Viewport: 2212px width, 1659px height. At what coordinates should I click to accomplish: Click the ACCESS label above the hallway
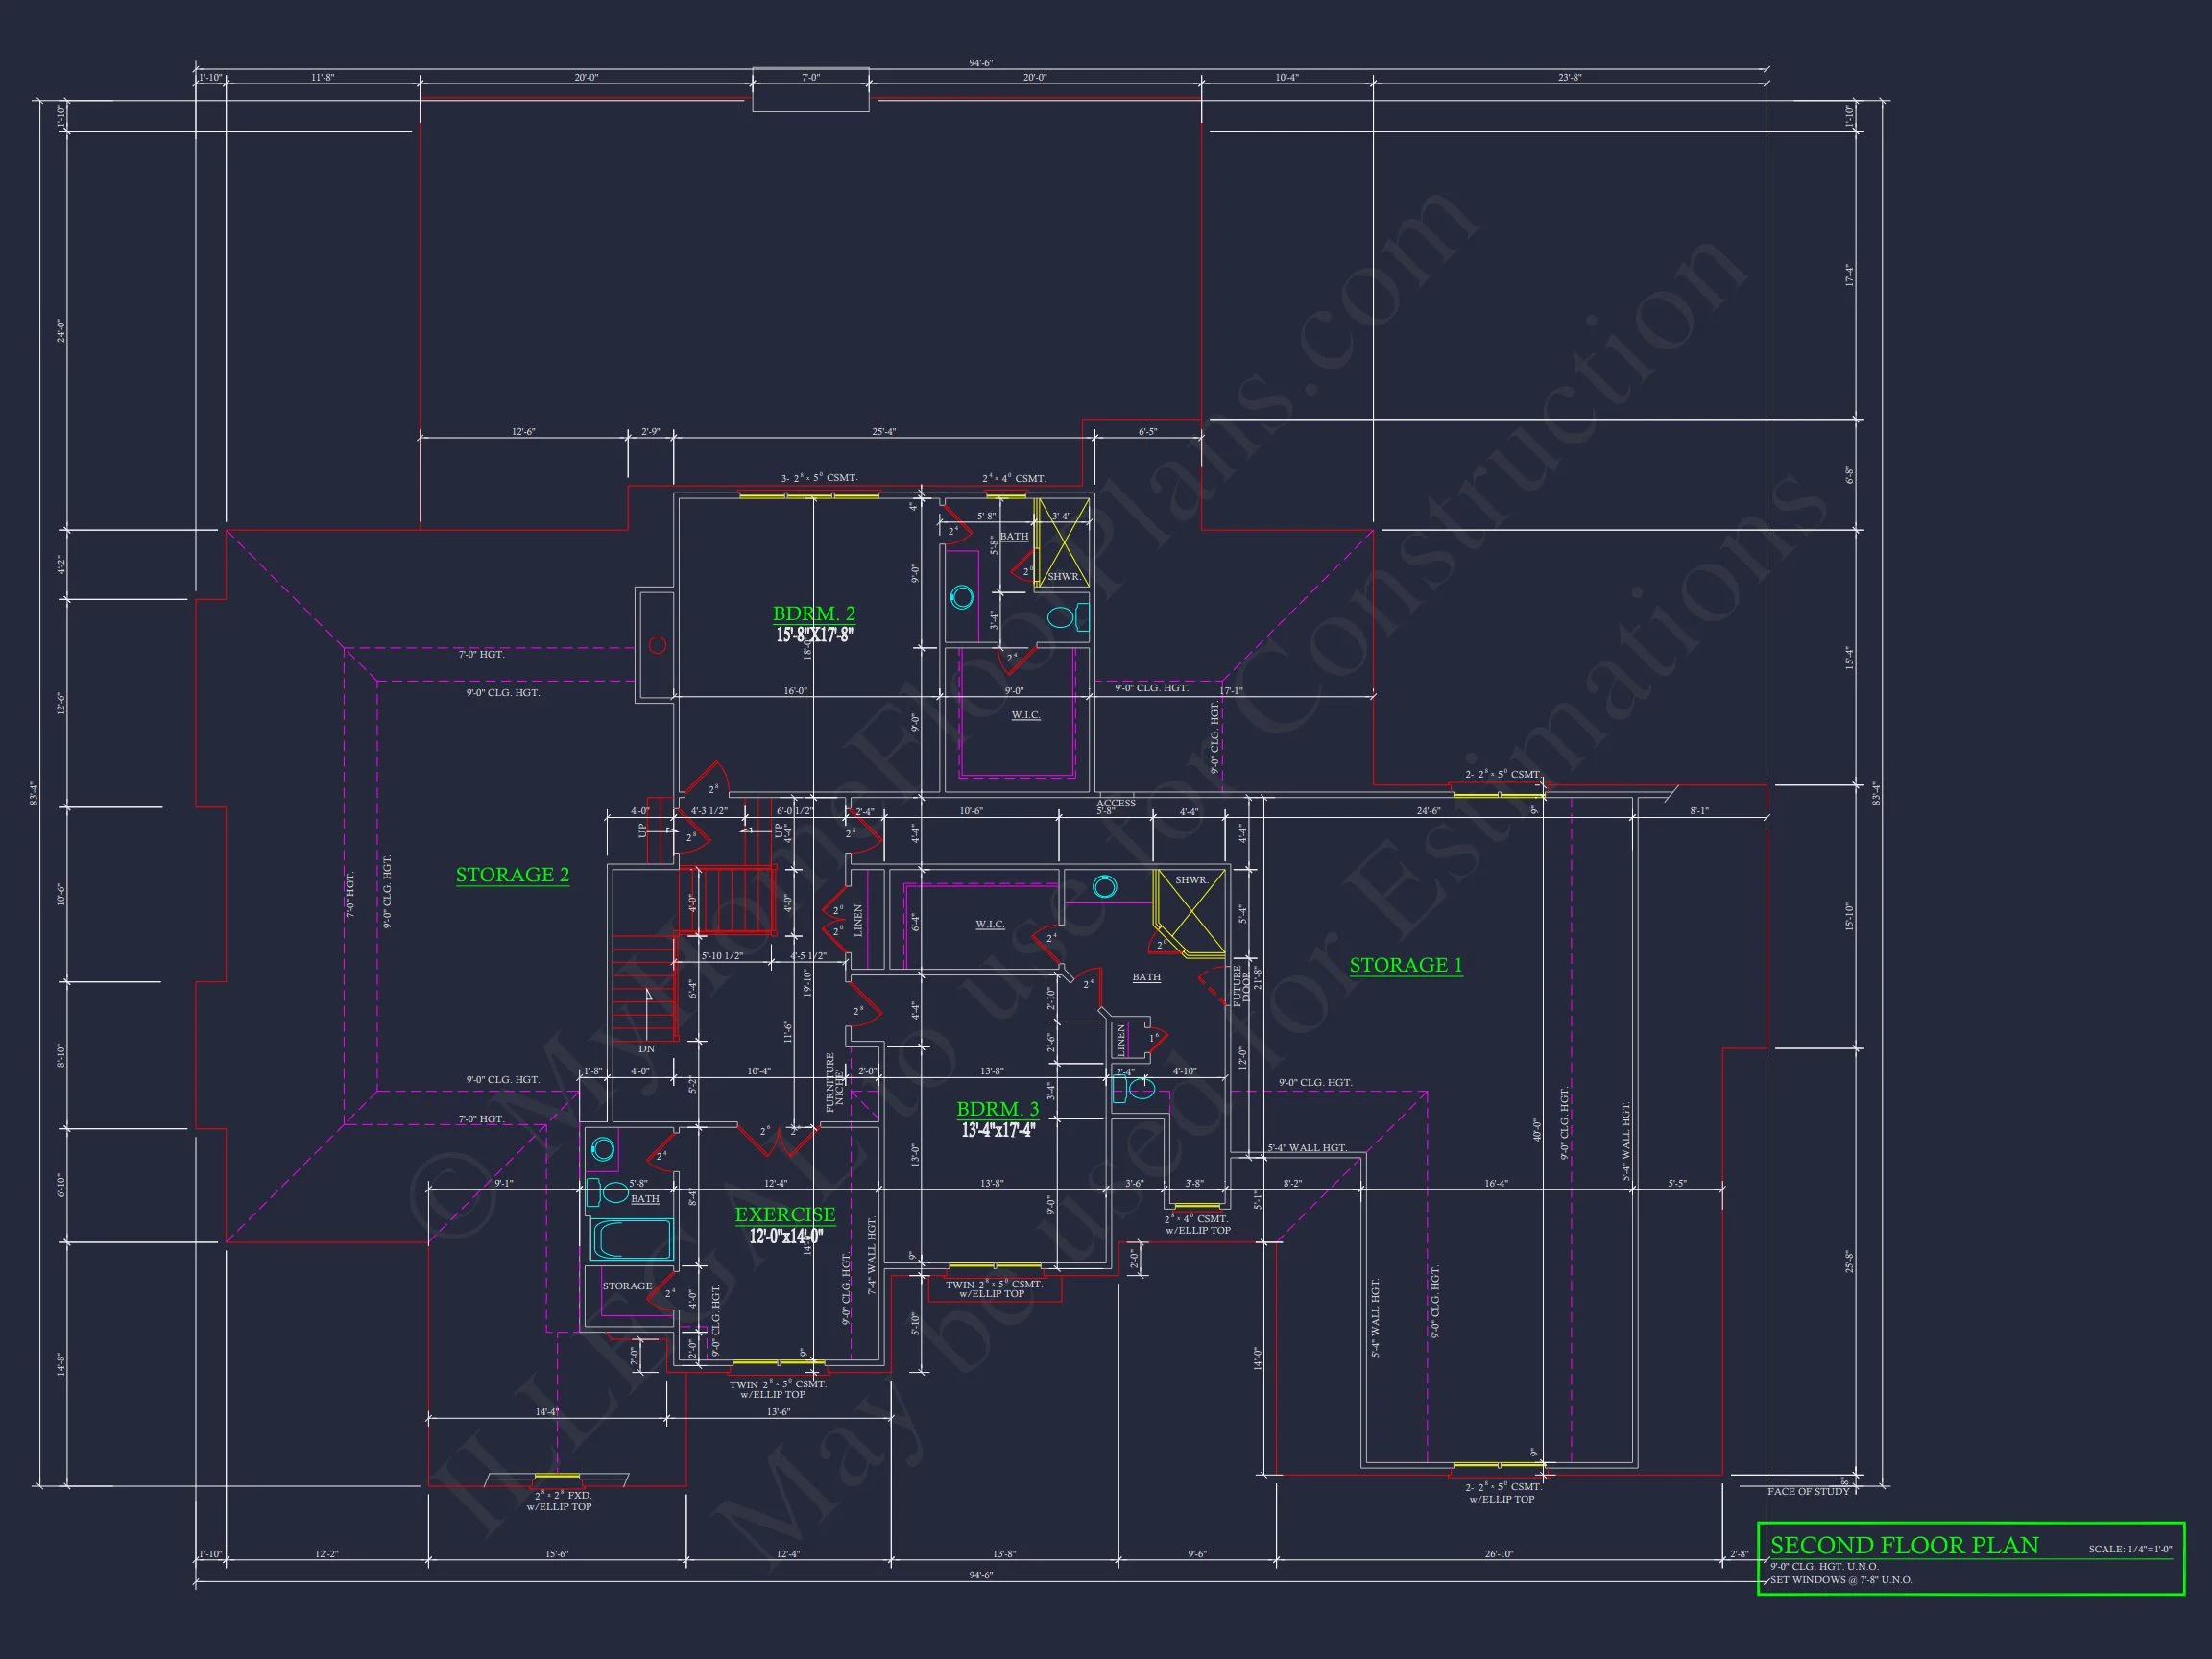1115,803
